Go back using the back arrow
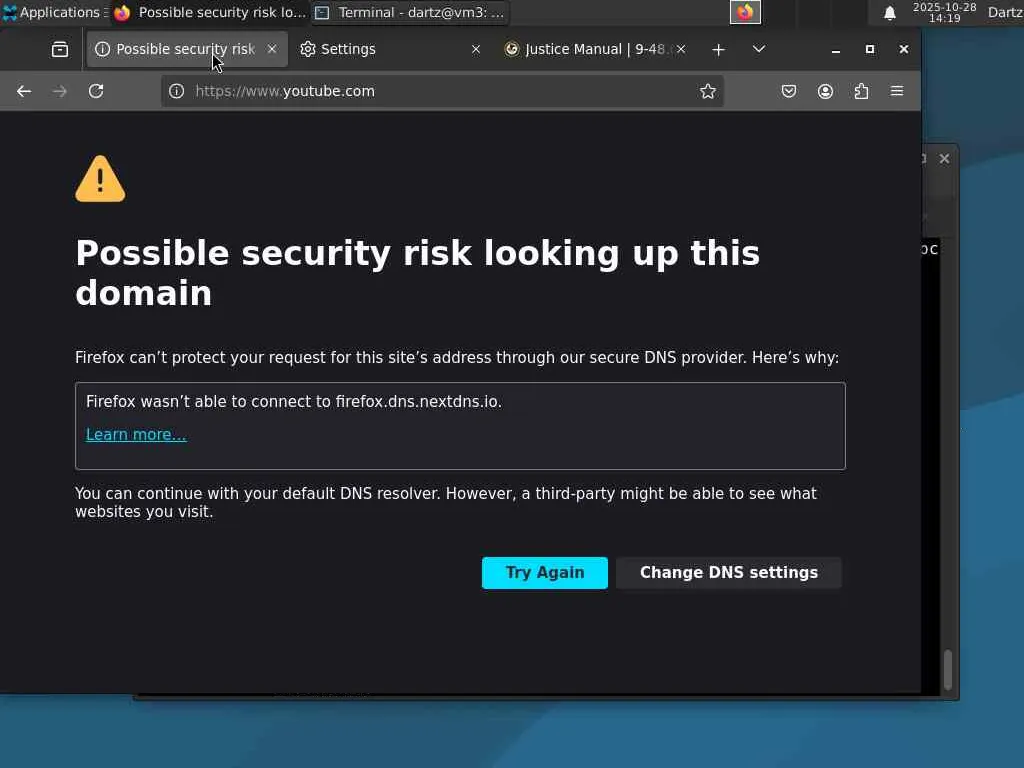The height and width of the screenshot is (768, 1024). (24, 91)
